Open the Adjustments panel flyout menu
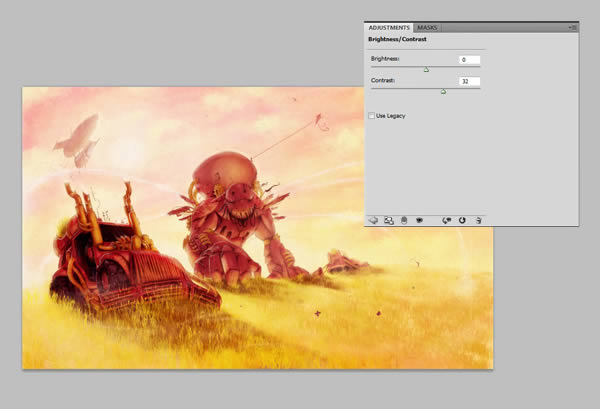The height and width of the screenshot is (409, 600). [573, 28]
